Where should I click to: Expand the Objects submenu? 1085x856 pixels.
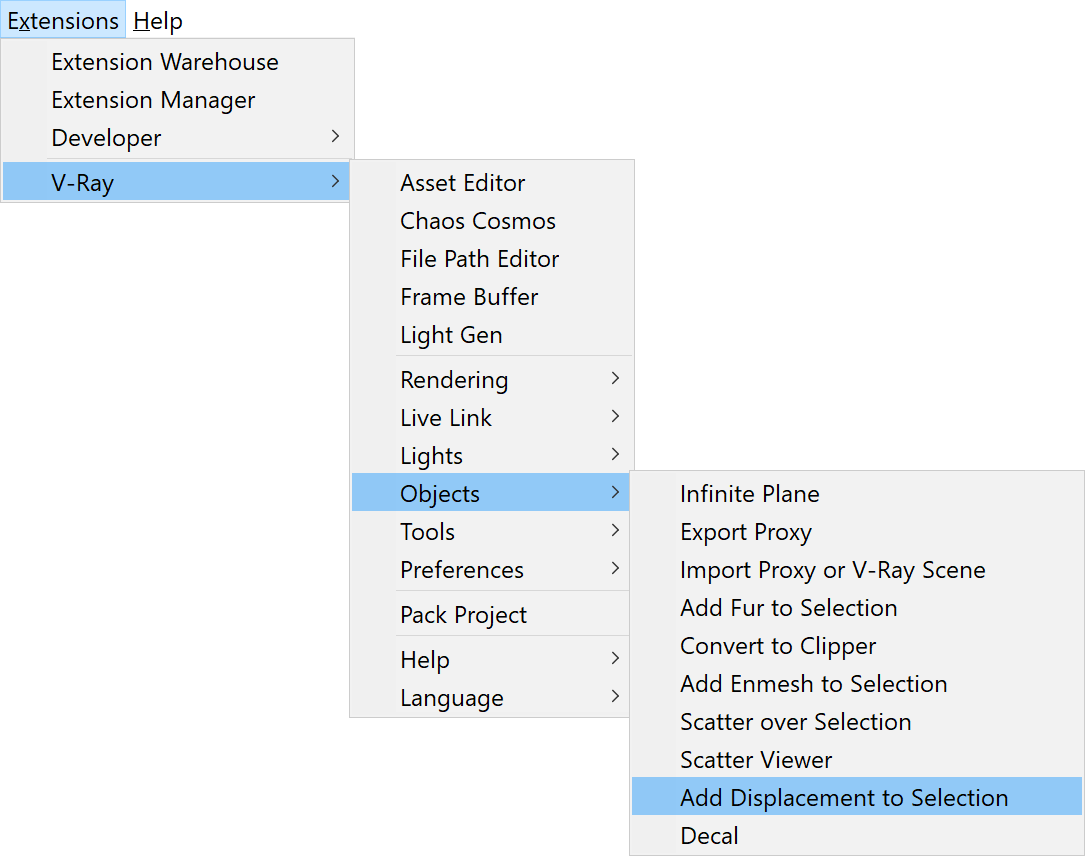[x=491, y=493]
